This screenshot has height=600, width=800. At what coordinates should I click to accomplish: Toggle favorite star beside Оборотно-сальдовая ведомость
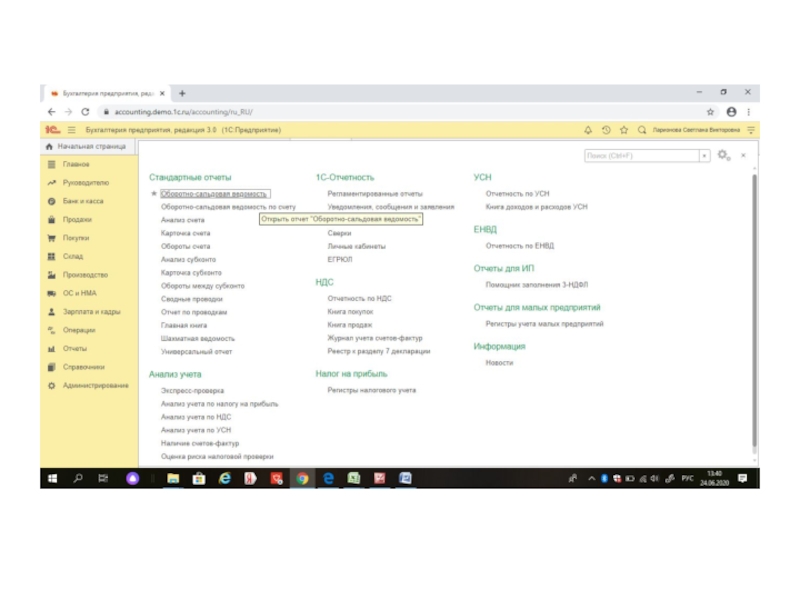coord(154,194)
